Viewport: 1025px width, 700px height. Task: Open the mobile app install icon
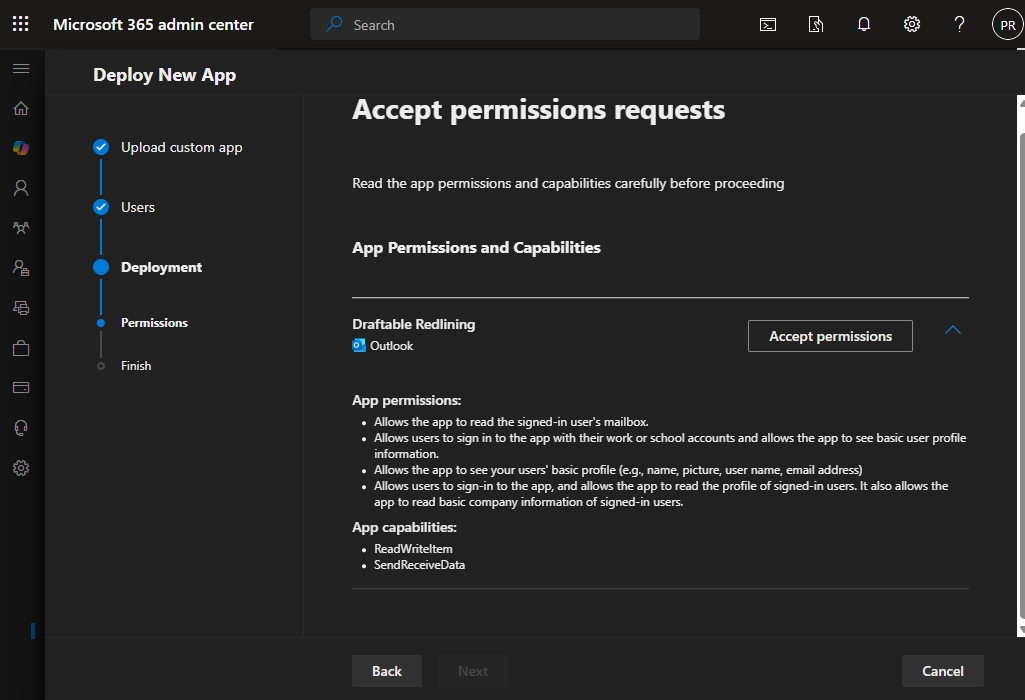click(816, 25)
